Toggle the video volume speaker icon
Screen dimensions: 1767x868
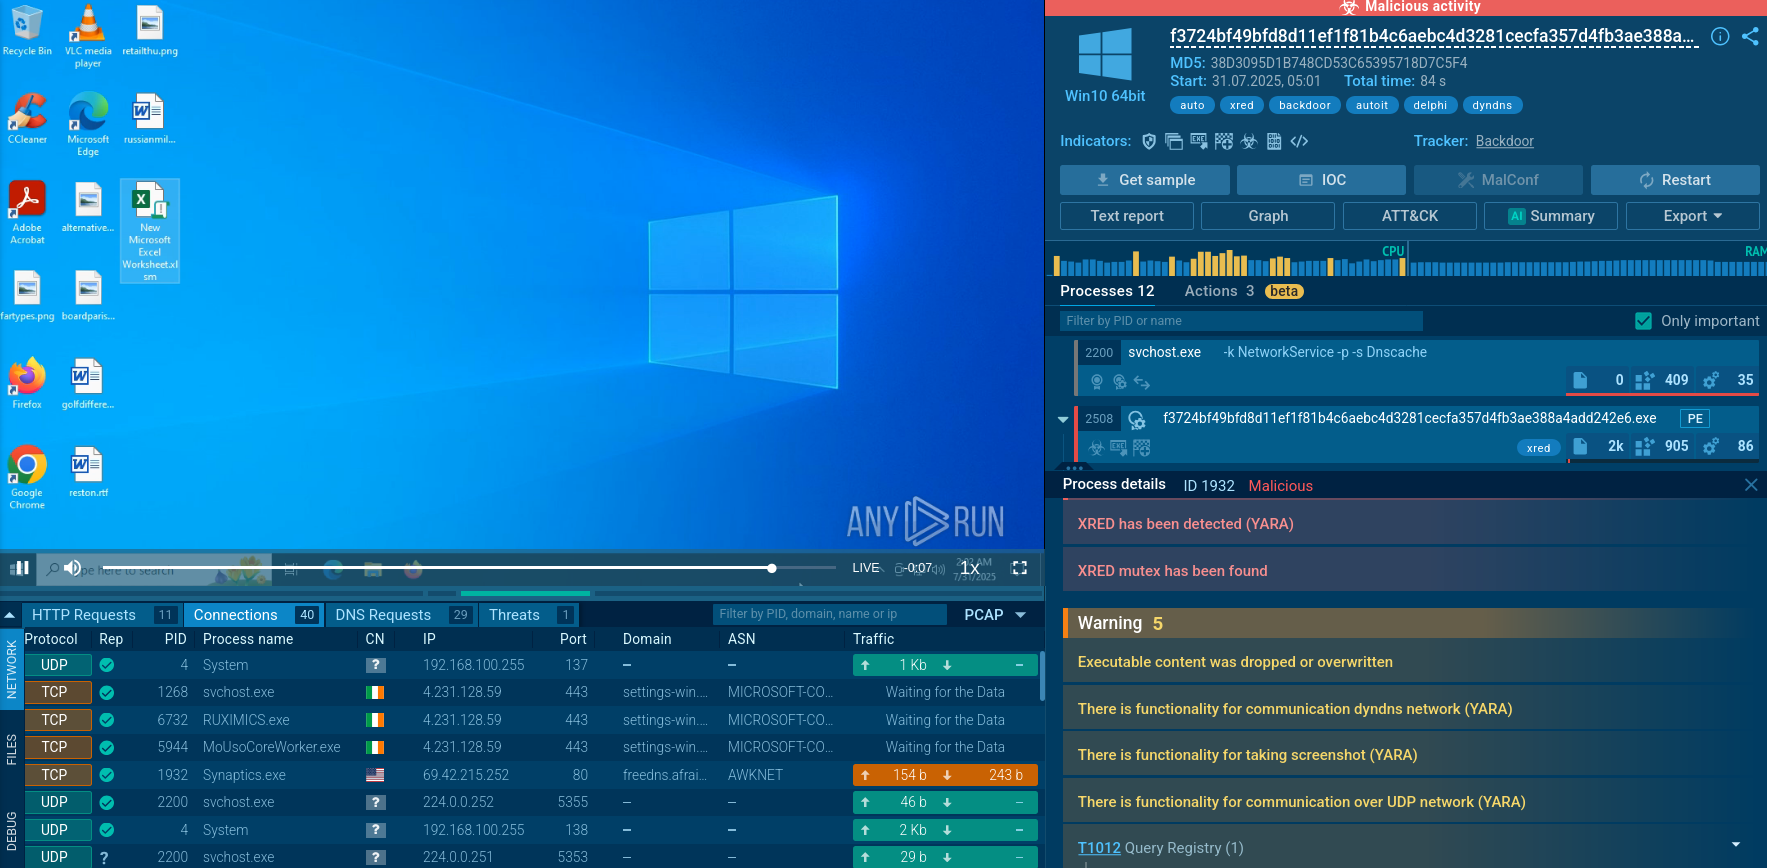pos(72,568)
